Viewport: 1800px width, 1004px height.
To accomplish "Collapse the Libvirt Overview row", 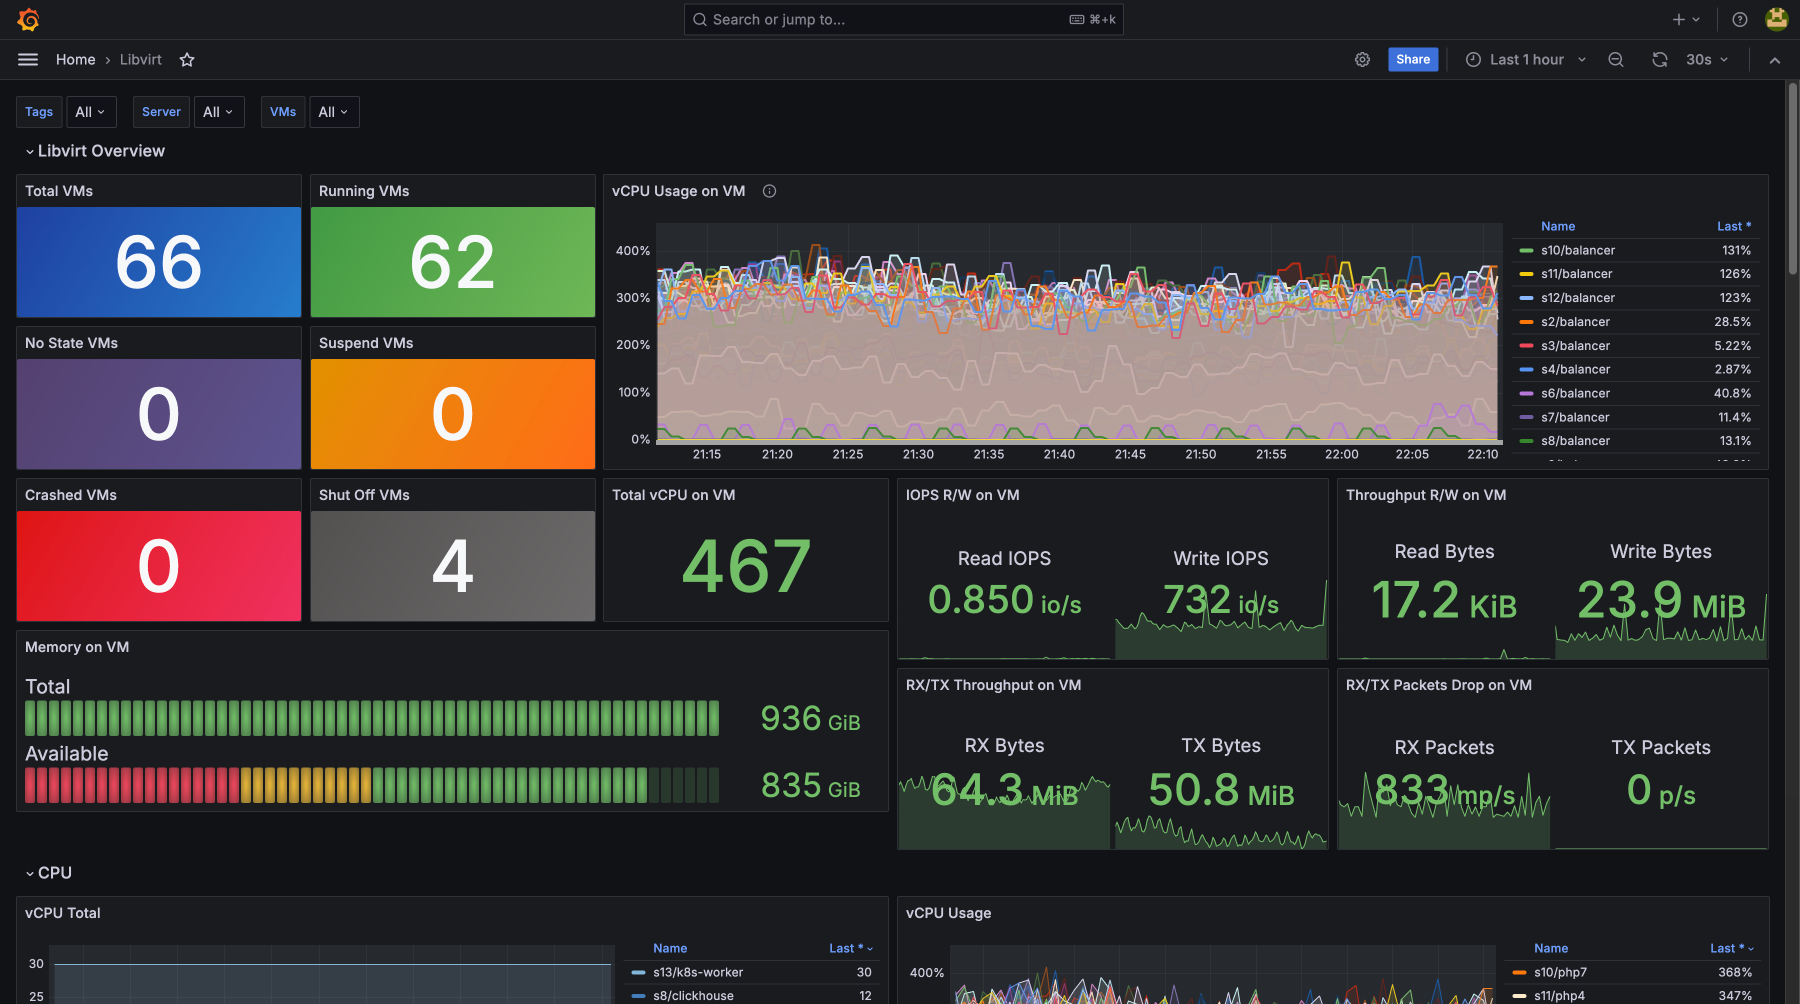I will pyautogui.click(x=100, y=151).
